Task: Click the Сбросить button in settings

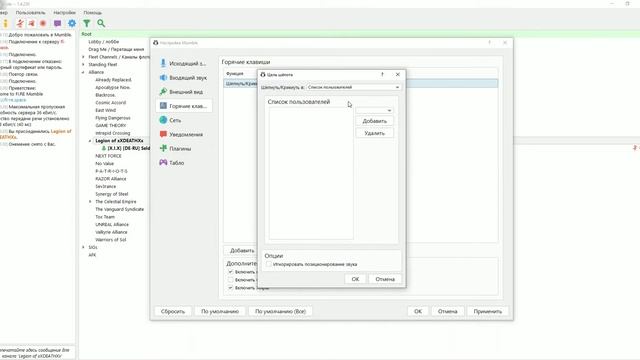Action: pyautogui.click(x=173, y=311)
